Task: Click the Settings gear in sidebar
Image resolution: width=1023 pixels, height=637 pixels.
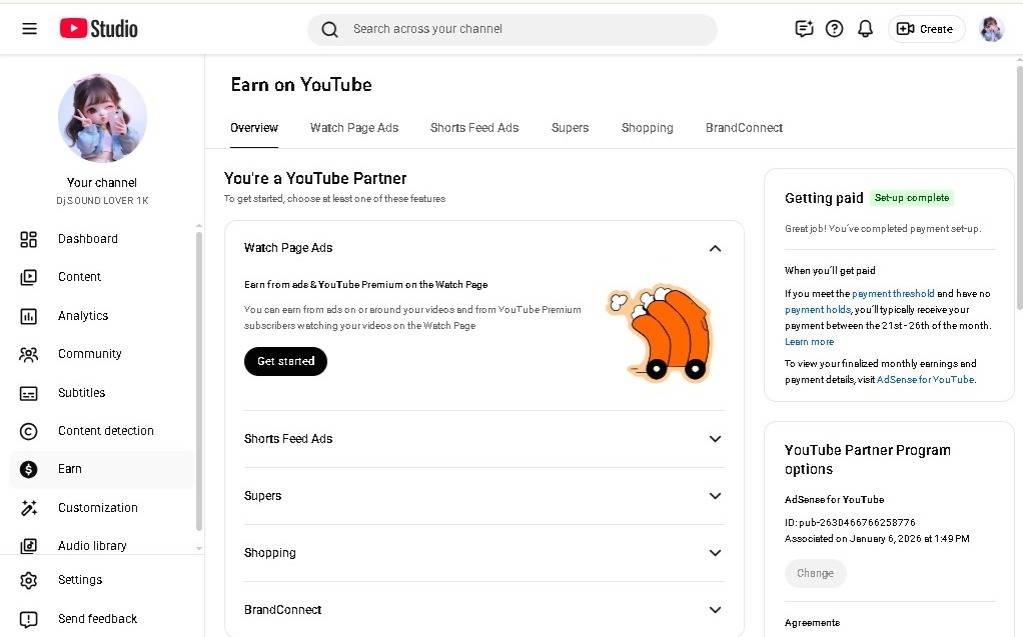Action: click(29, 580)
